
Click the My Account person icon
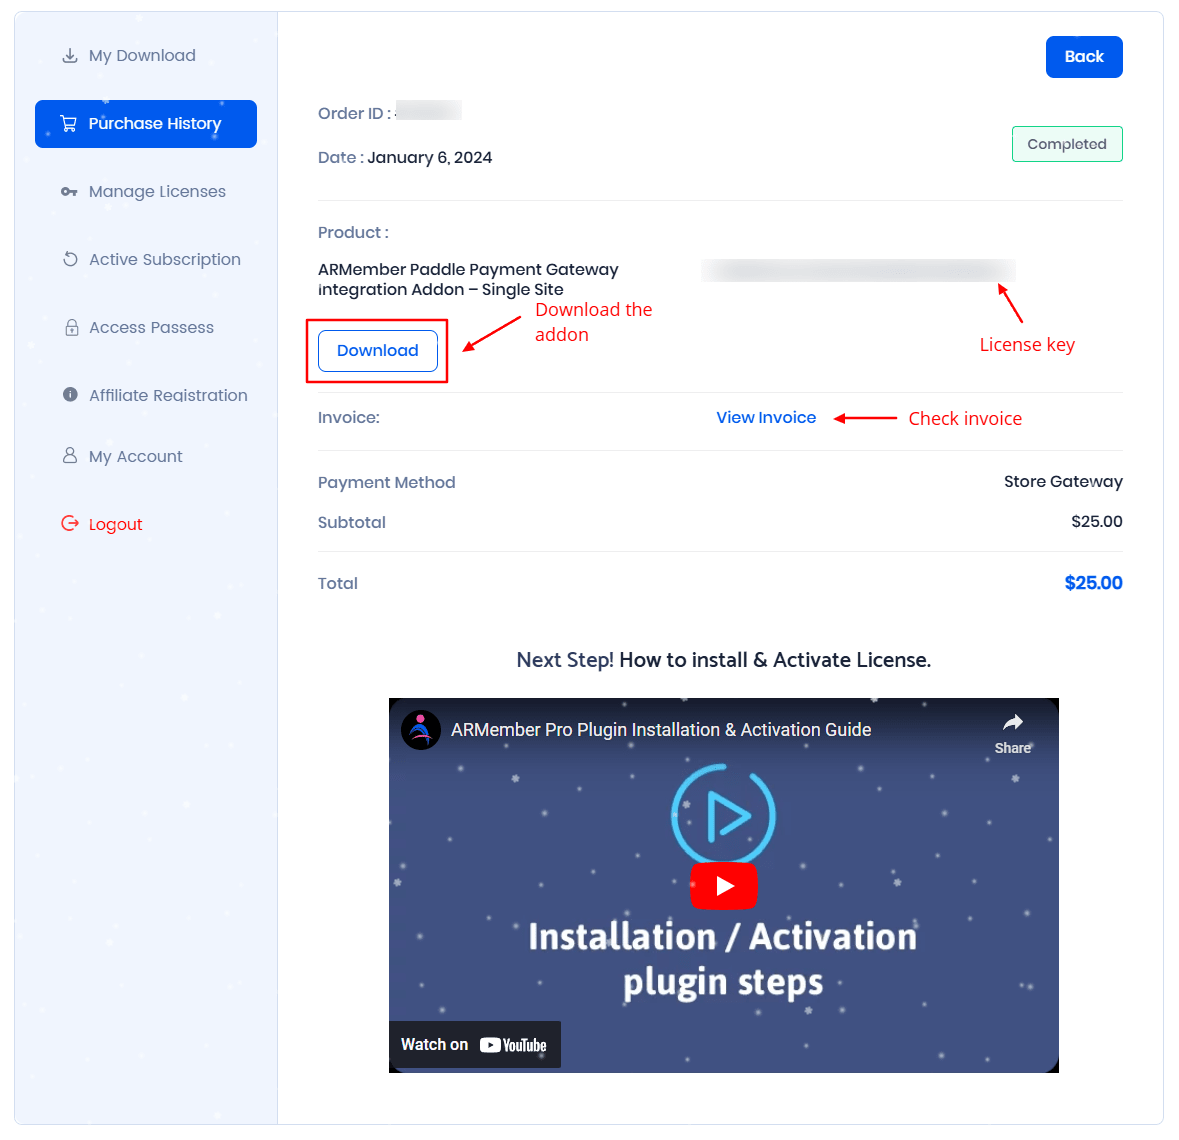(70, 456)
